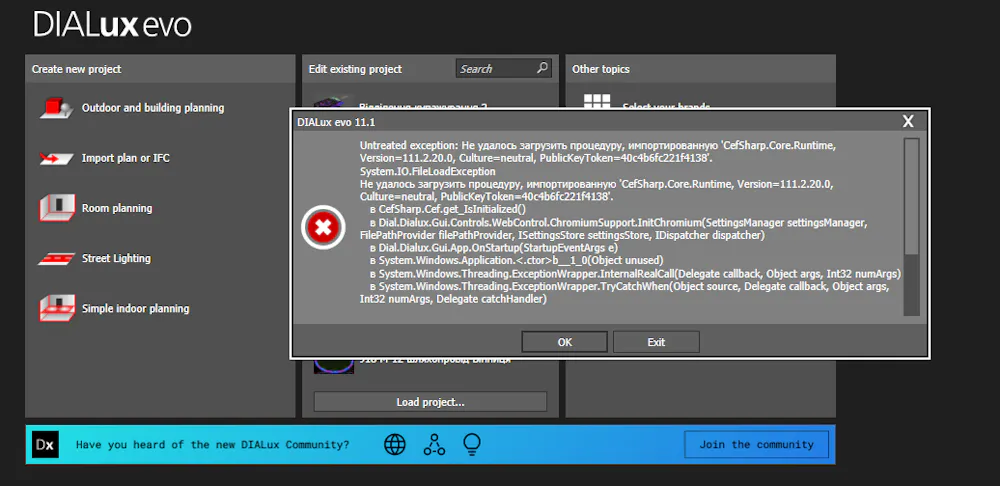1000x486 pixels.
Task: Select Simple indoor planning label
Action: pos(135,308)
